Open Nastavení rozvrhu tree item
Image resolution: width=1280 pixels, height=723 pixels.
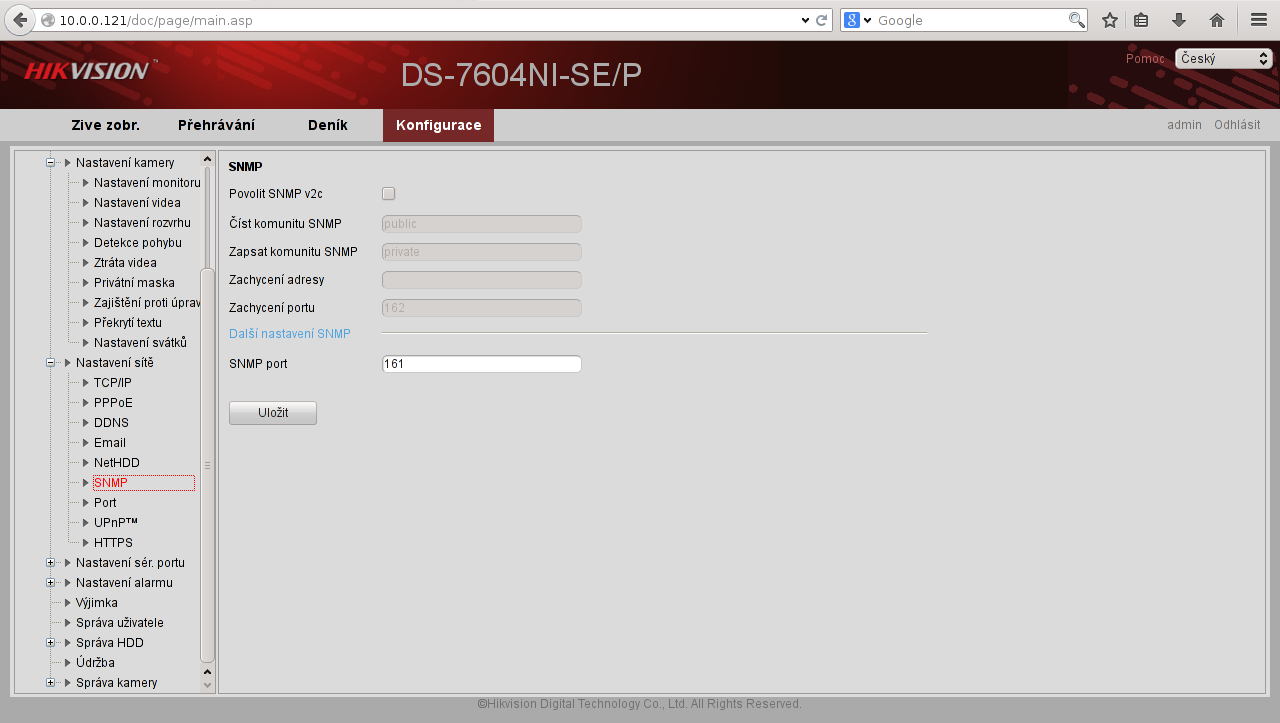142,223
